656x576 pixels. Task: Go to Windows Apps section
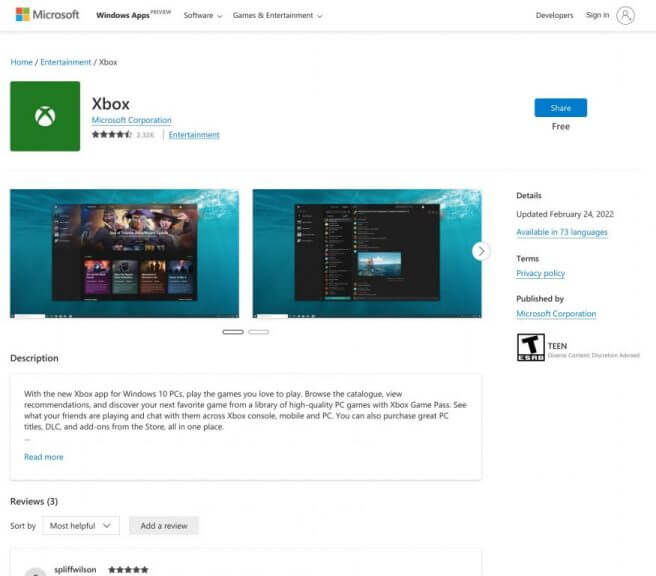tap(123, 15)
